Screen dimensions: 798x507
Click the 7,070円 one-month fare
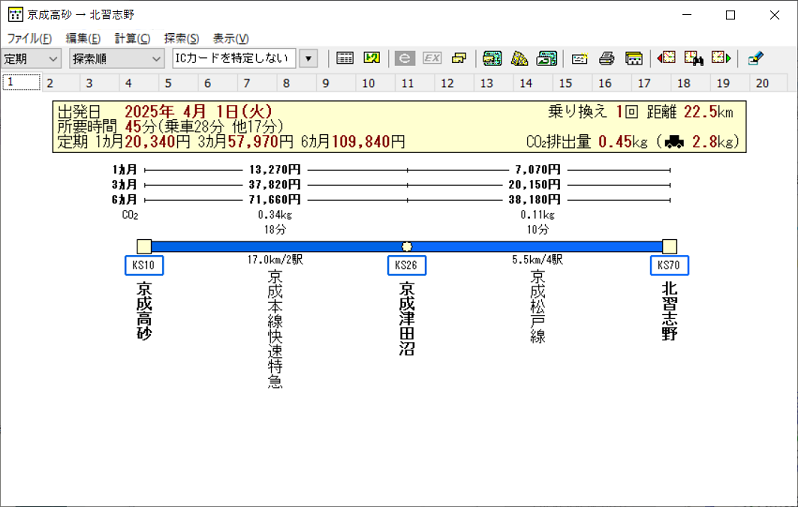click(x=537, y=170)
